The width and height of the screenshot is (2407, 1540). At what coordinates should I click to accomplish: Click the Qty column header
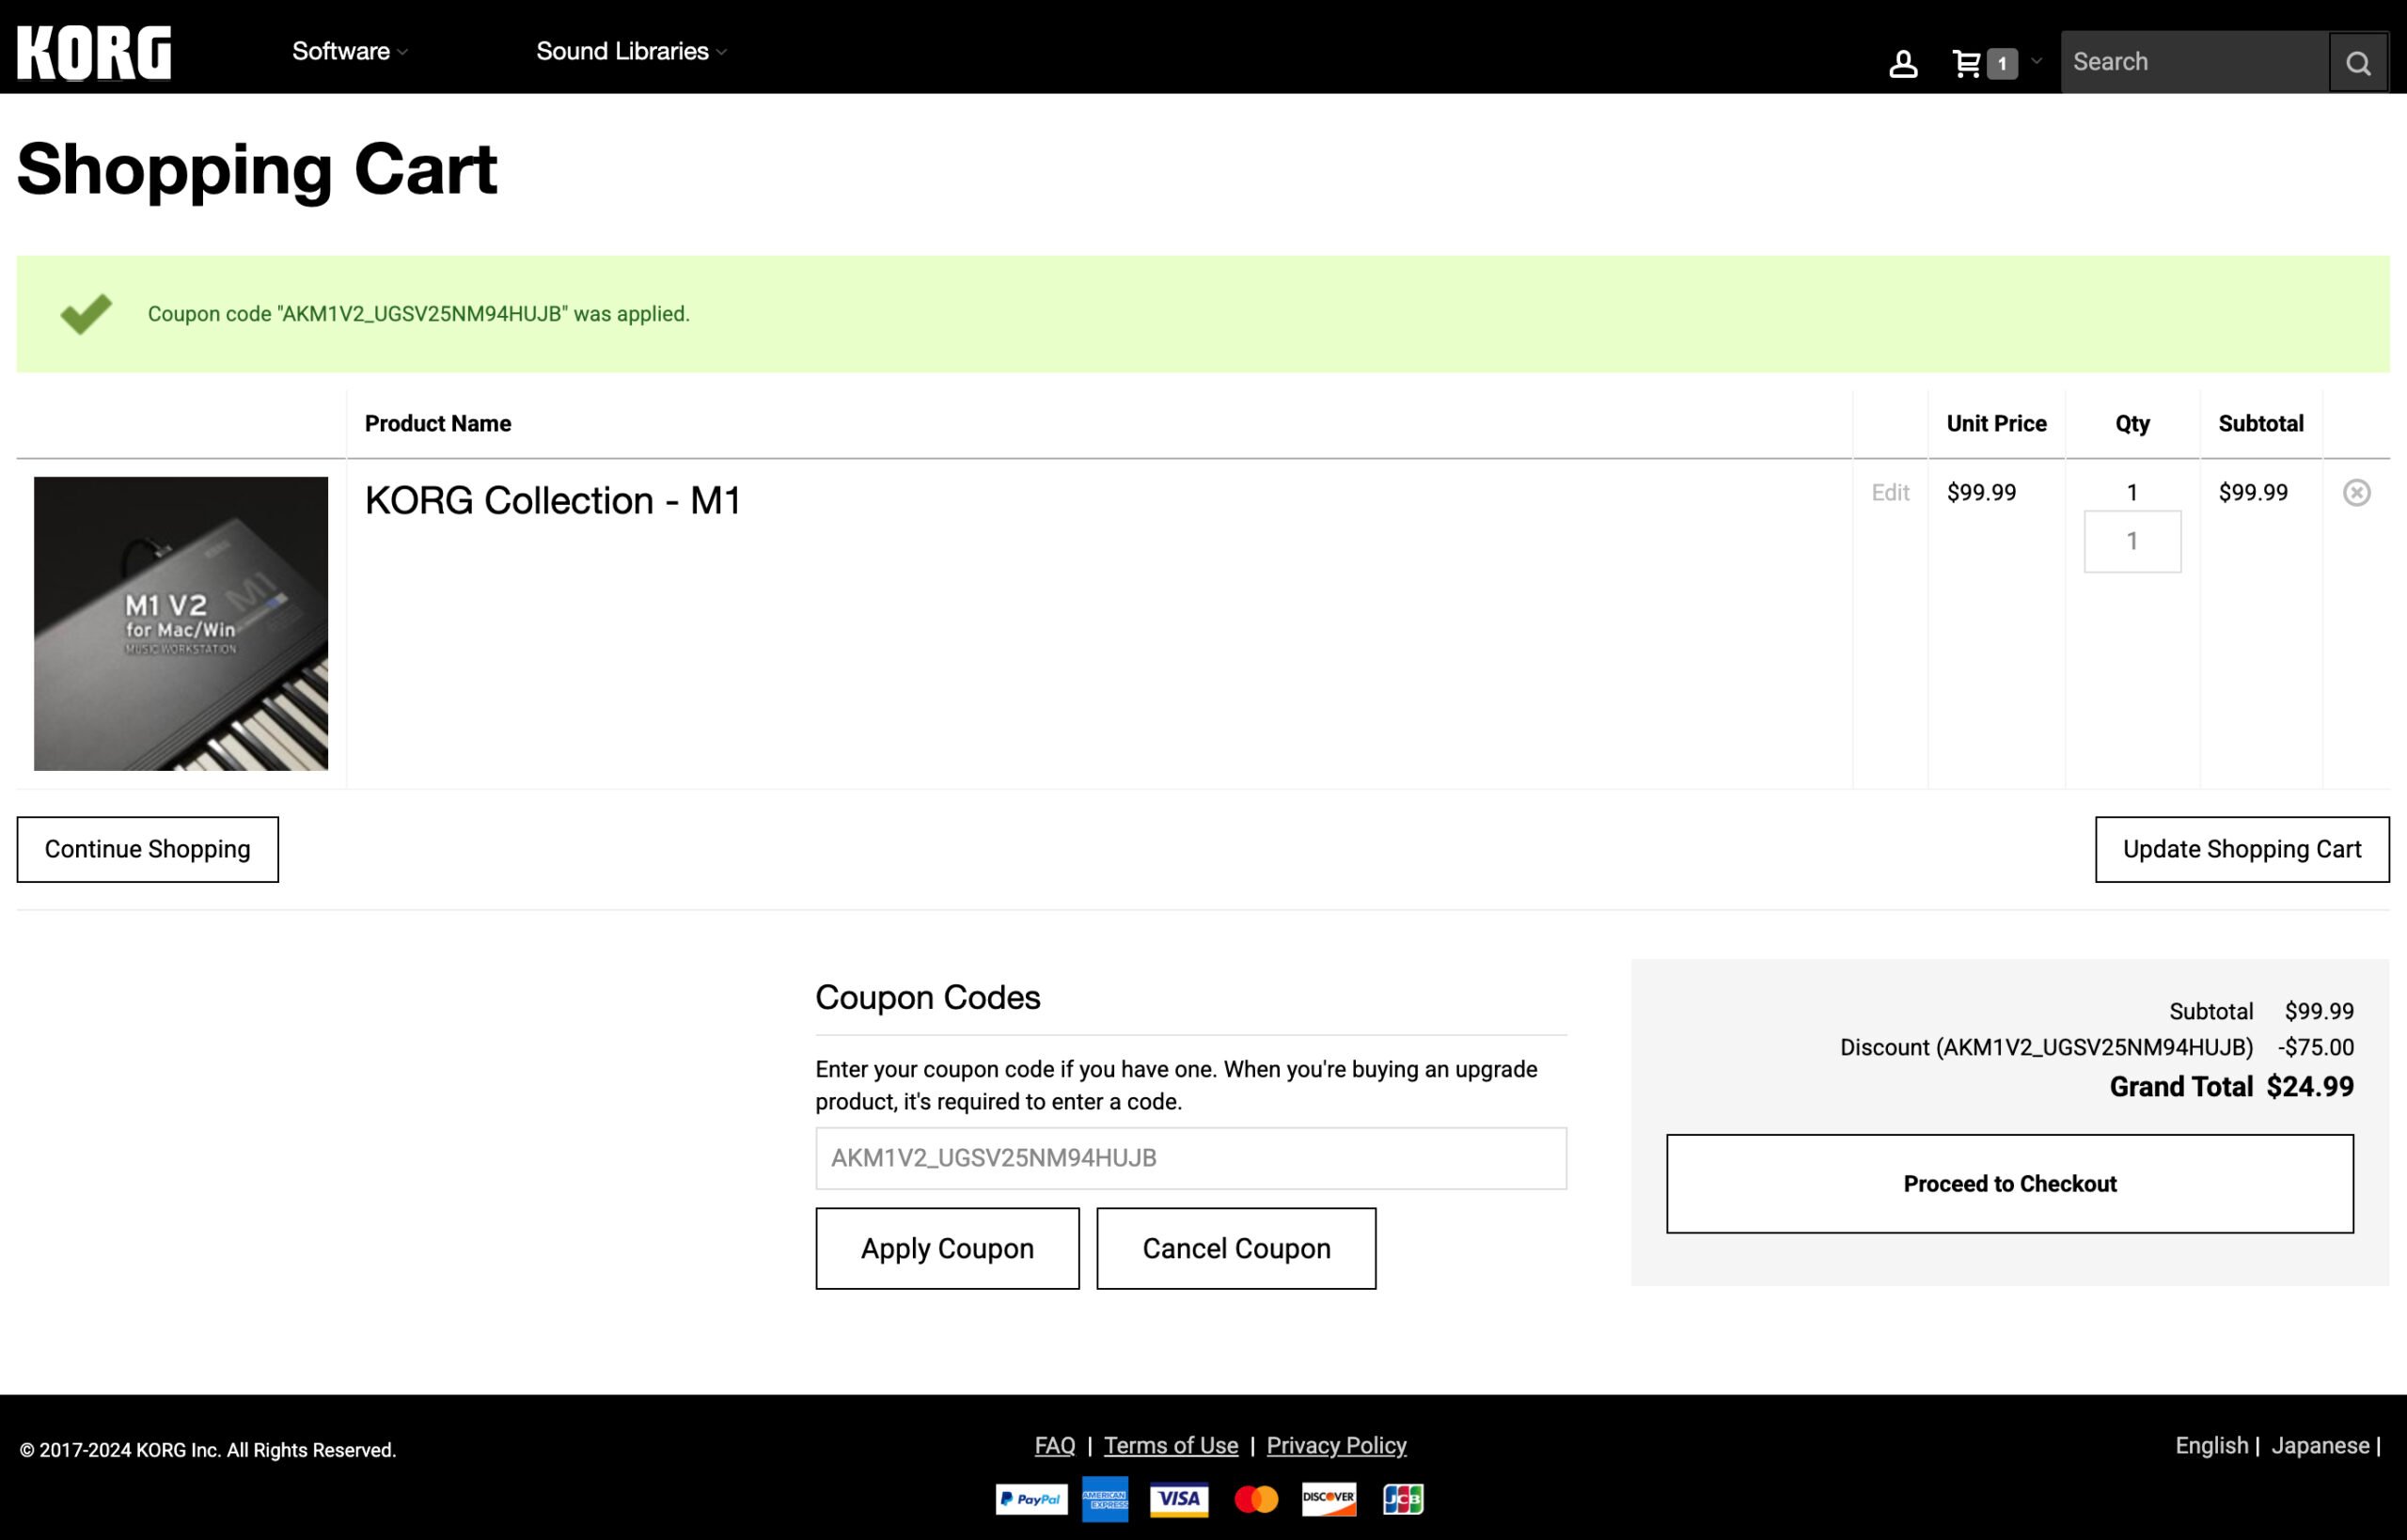2132,424
